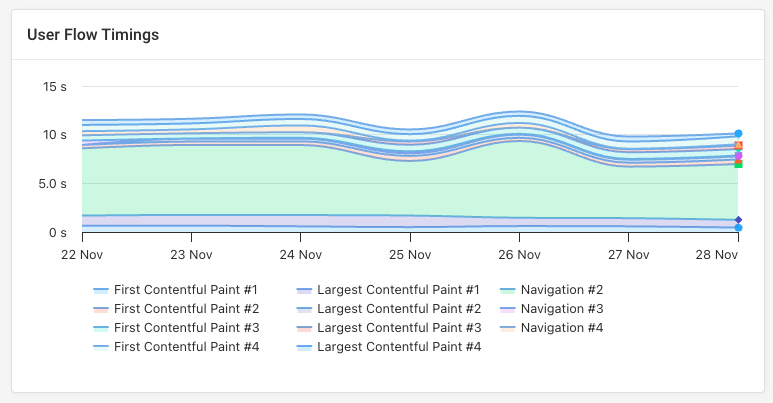The height and width of the screenshot is (403, 773).
Task: Toggle First Contentful Paint #3 legend entry
Action: 176,328
